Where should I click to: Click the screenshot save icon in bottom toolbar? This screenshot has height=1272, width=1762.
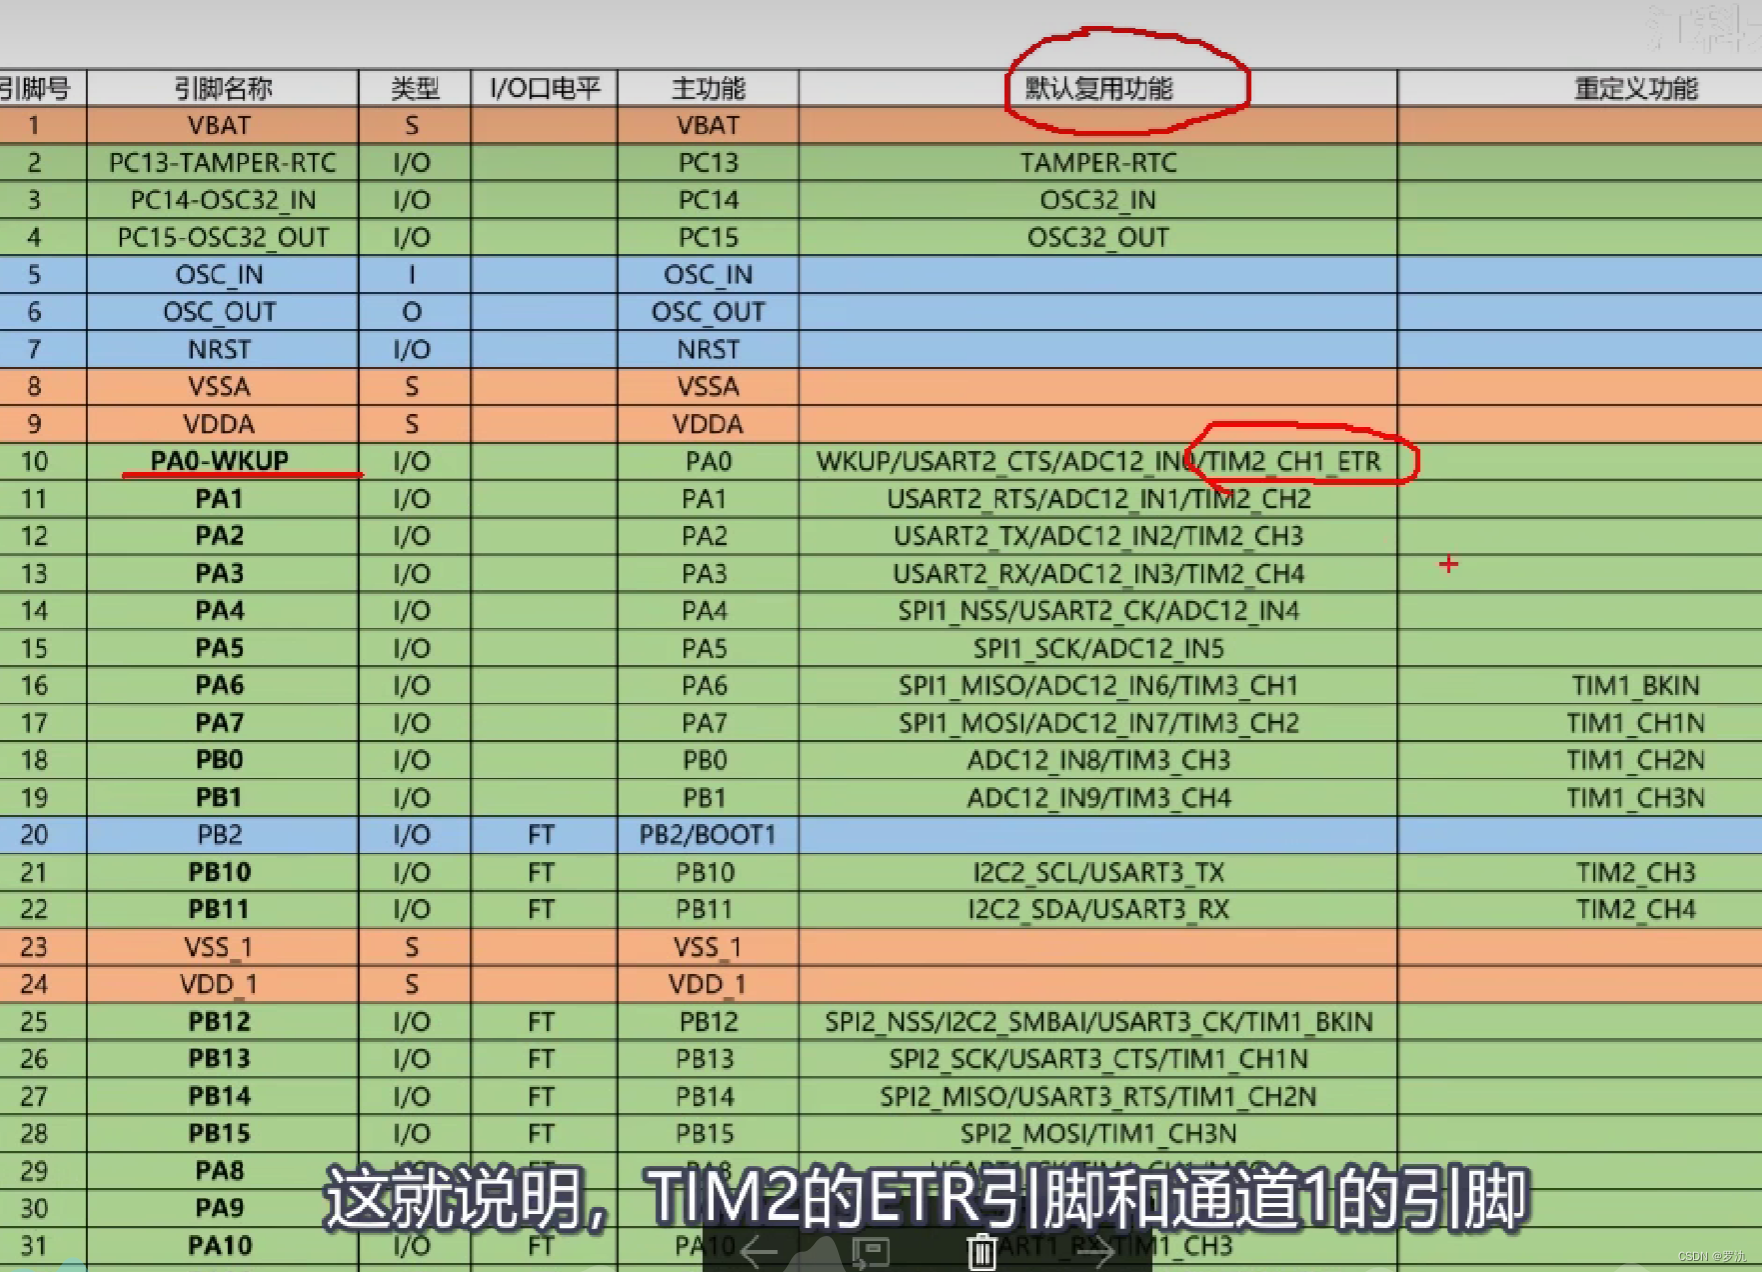(x=869, y=1251)
